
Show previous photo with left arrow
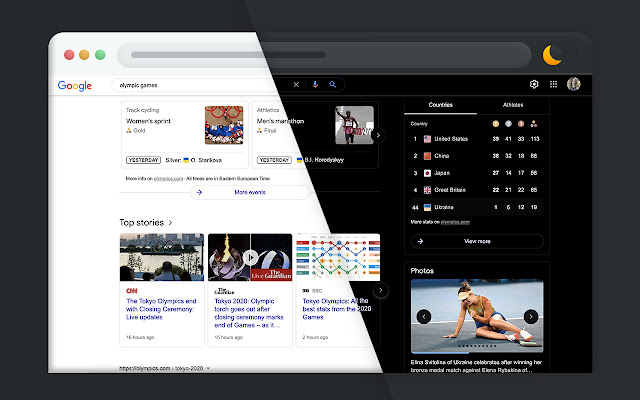424,316
